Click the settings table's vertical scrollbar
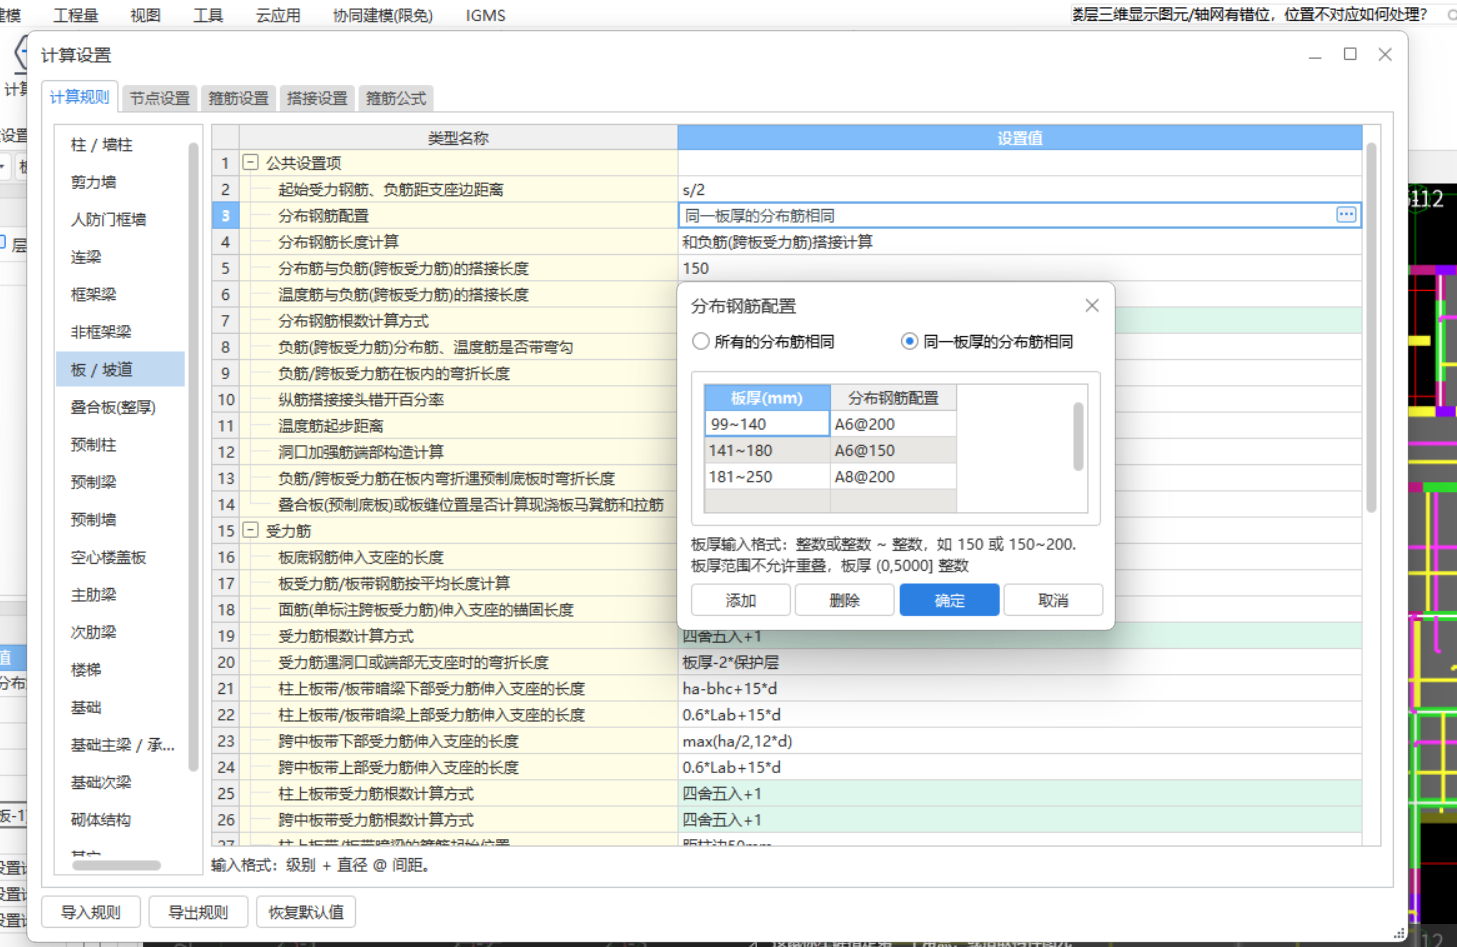The image size is (1457, 947). 1371,328
